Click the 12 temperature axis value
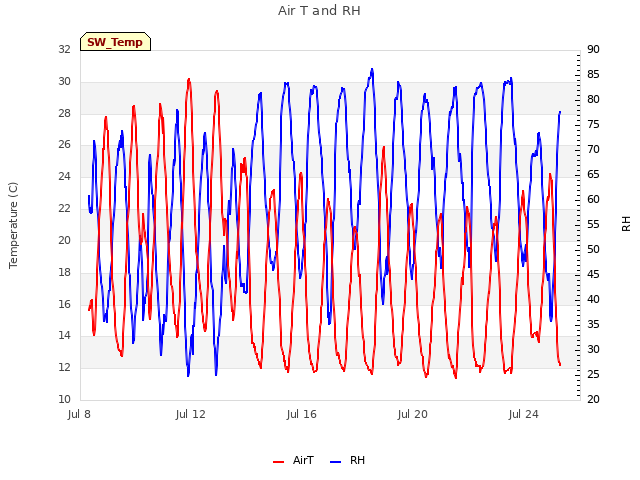Image resolution: width=640 pixels, height=480 pixels. click(64, 367)
